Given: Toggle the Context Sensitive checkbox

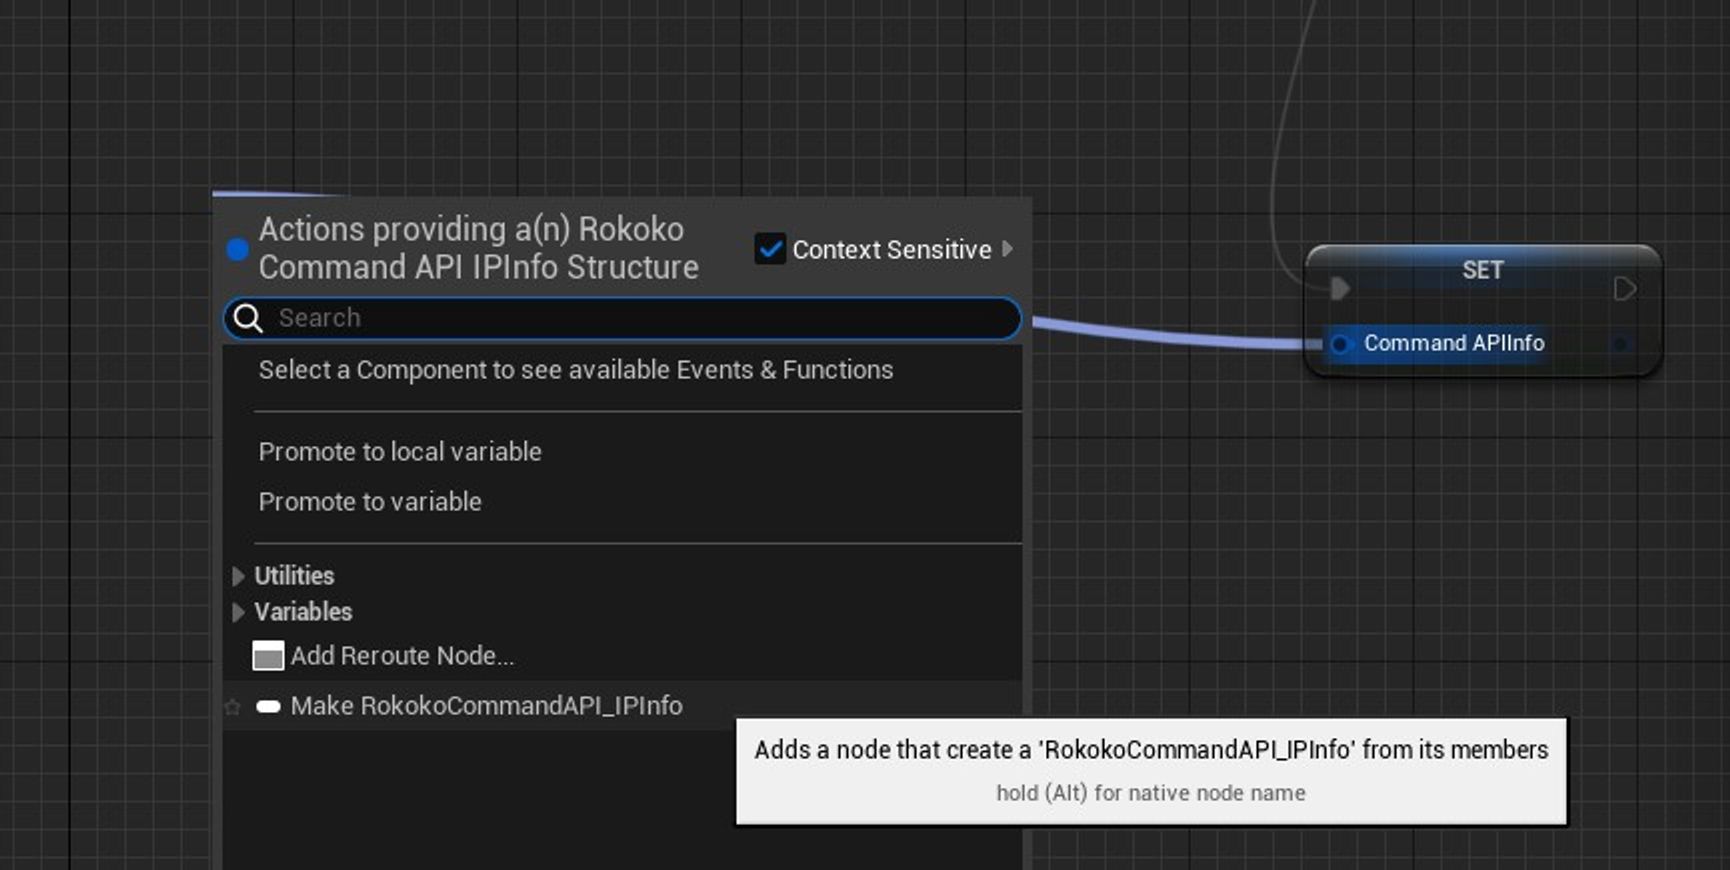Looking at the screenshot, I should [770, 249].
